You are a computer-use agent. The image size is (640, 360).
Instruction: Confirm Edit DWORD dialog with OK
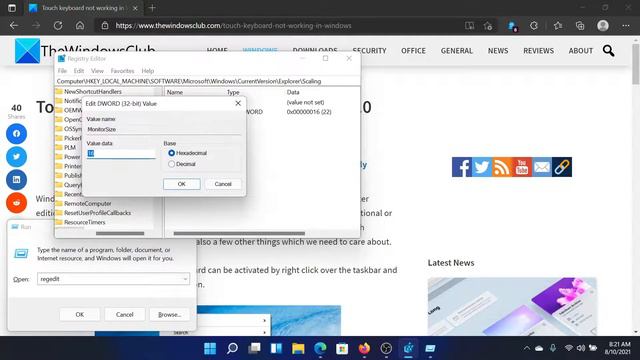(182, 184)
